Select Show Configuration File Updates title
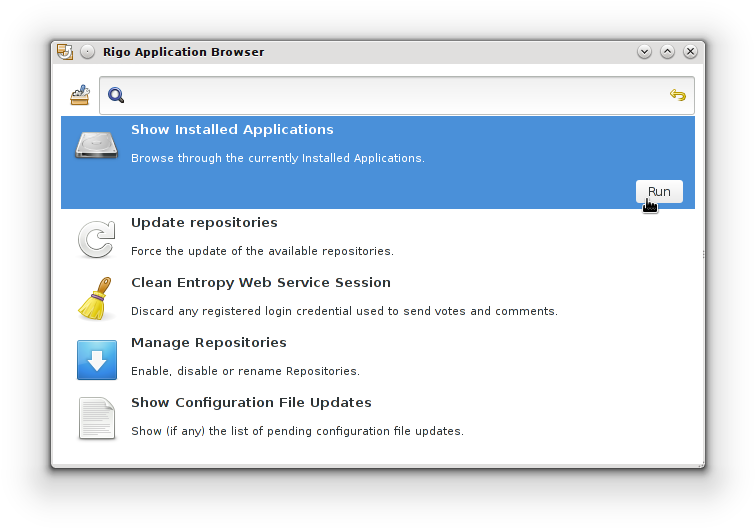This screenshot has width=755, height=528. [251, 402]
